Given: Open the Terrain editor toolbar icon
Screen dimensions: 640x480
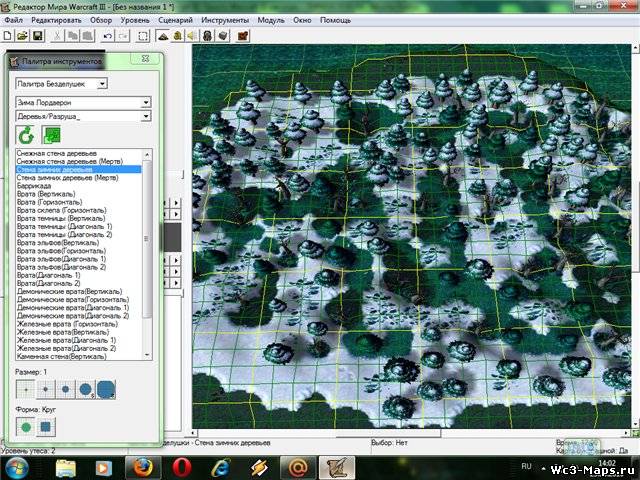Looking at the screenshot, I should [x=165, y=35].
